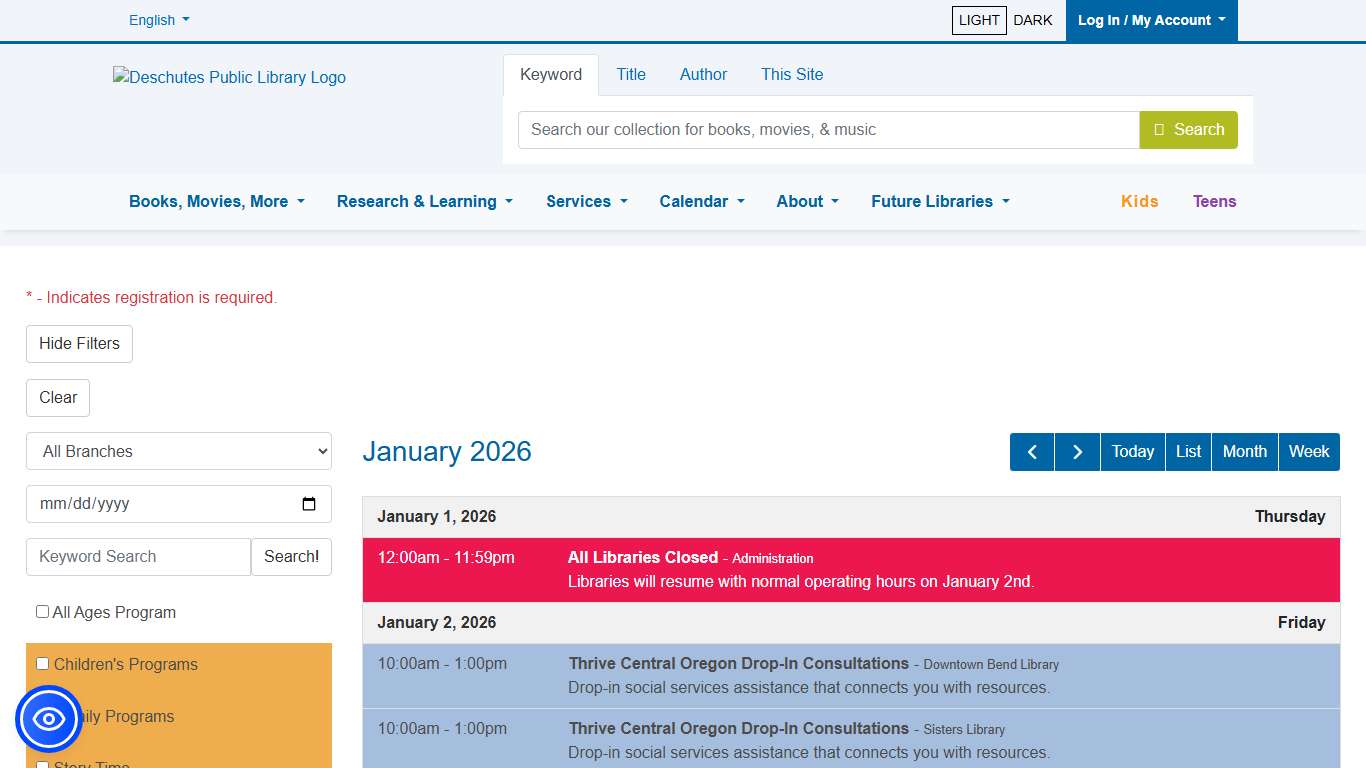Image resolution: width=1366 pixels, height=768 pixels.
Task: Go to previous month with left arrow
Action: (x=1031, y=451)
